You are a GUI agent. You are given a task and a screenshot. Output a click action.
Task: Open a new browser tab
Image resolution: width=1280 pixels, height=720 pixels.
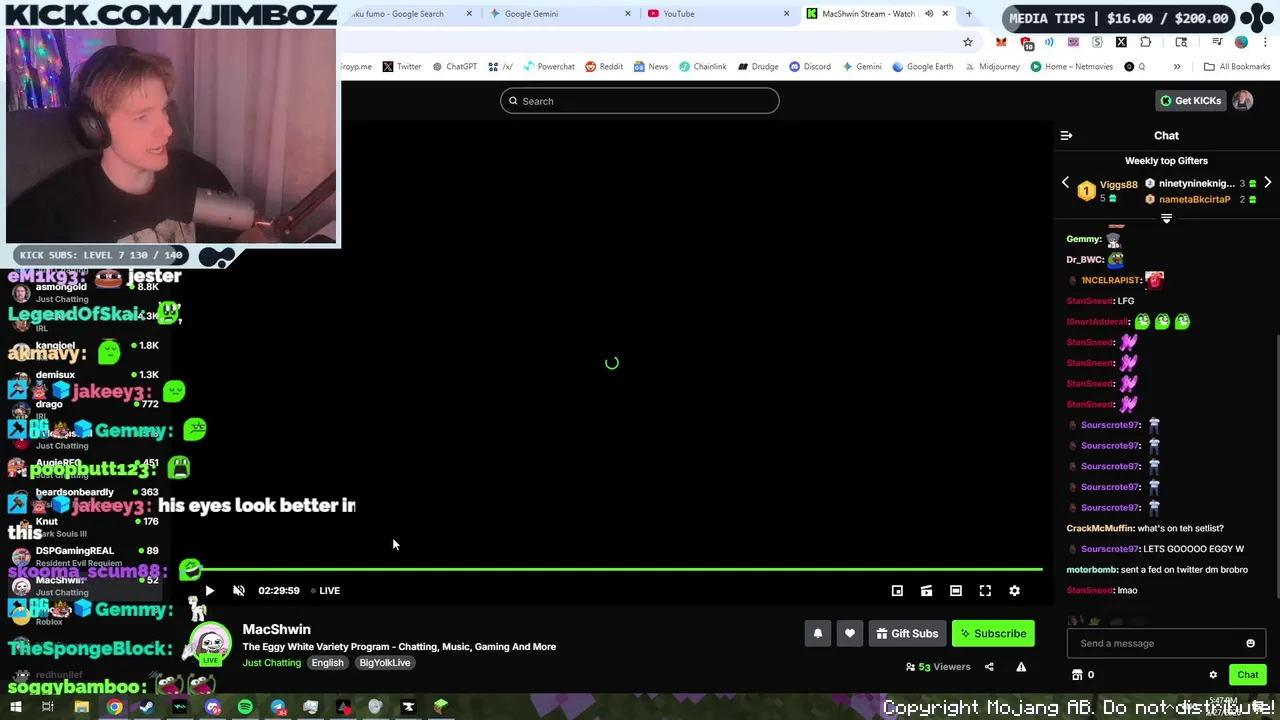tap(968, 14)
